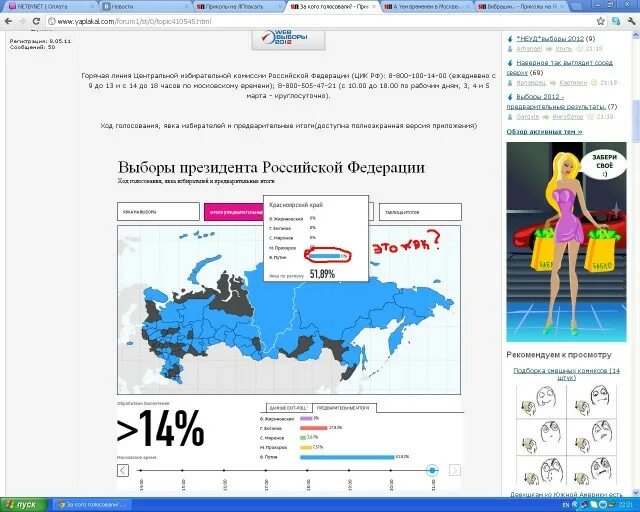Click the page scrollbar up arrow
The width and height of the screenshot is (640, 512).
(636, 34)
